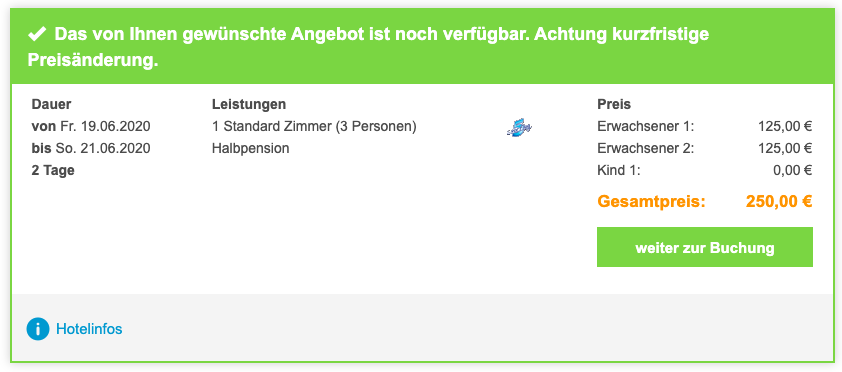Click the word Preisänderung in the banner
The width and height of the screenshot is (842, 372).
pyautogui.click(x=92, y=61)
